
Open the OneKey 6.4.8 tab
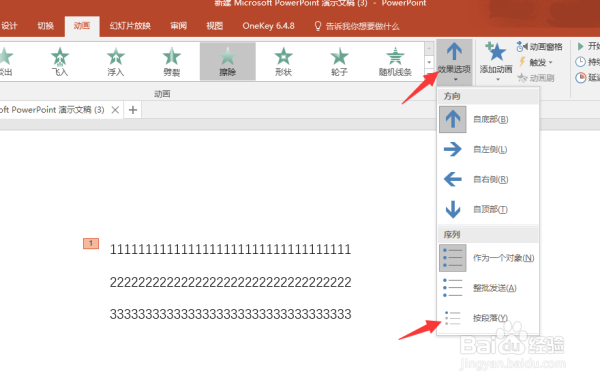(268, 26)
